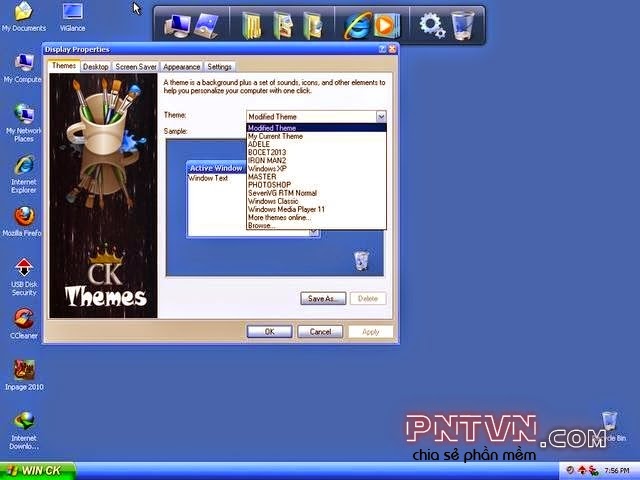Open the ViGlance desktop icon
This screenshot has width=640, height=480.
click(x=73, y=16)
